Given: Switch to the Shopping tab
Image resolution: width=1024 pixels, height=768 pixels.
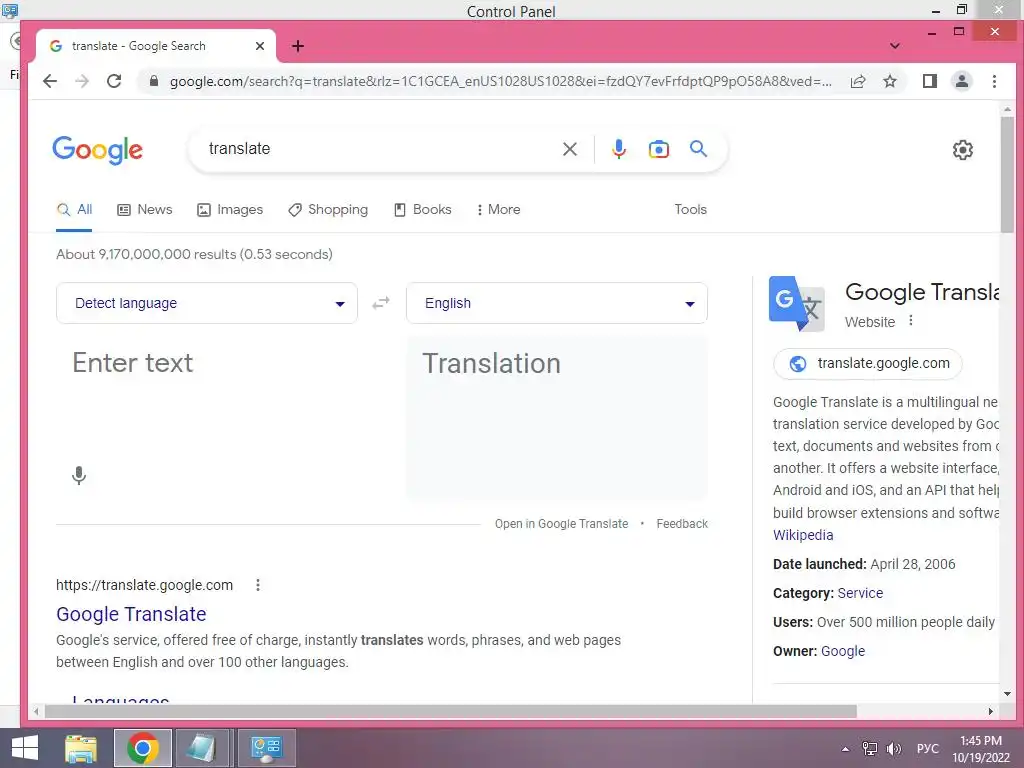Looking at the screenshot, I should click(328, 210).
